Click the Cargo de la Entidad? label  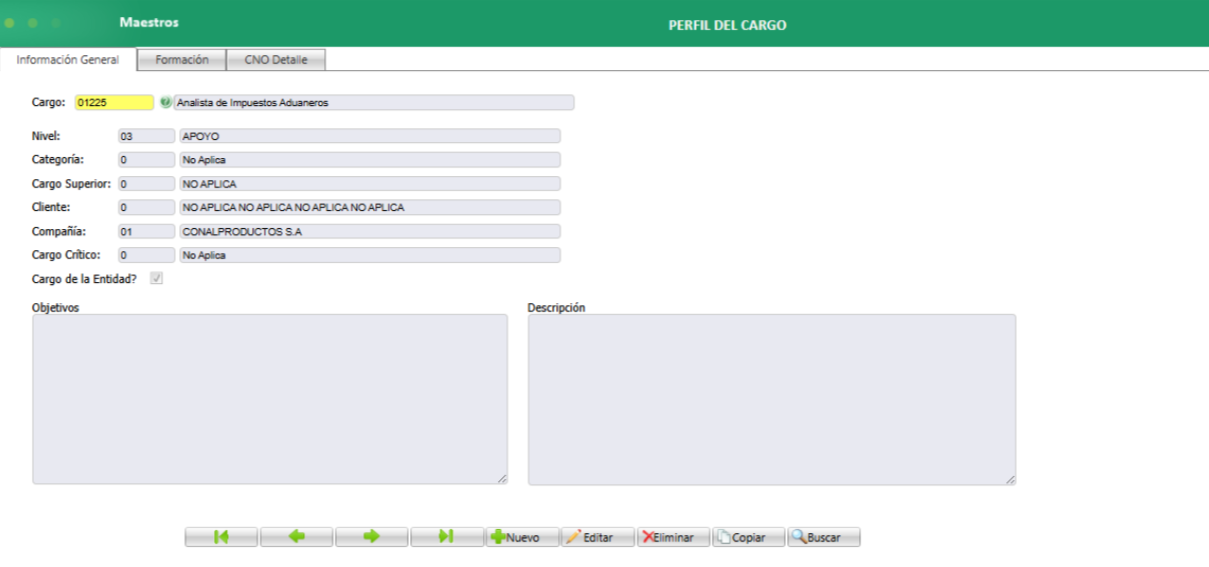[84, 279]
